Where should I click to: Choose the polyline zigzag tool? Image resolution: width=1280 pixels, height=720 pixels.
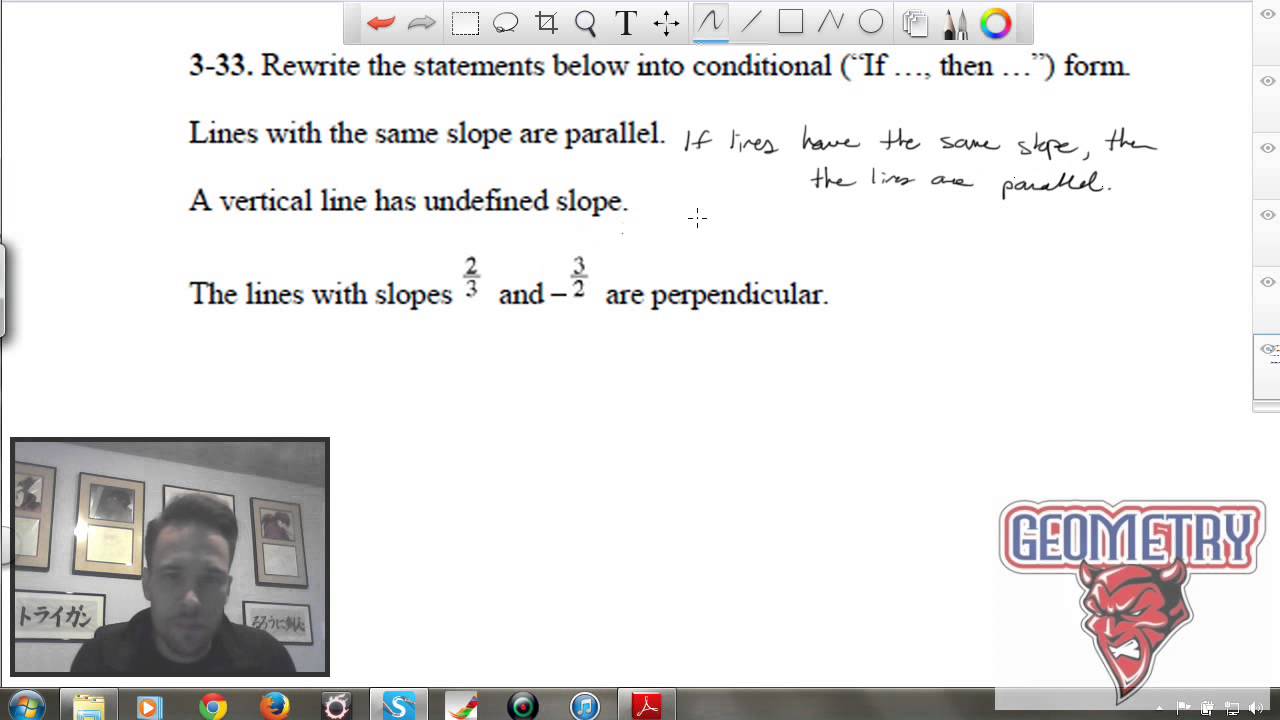coord(830,22)
